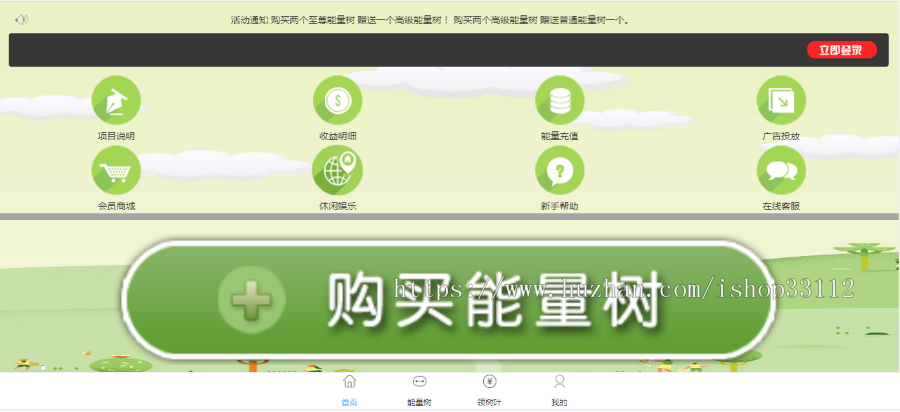Select the 广告投放 text label
Screen dimensions: 900x412
781,136
